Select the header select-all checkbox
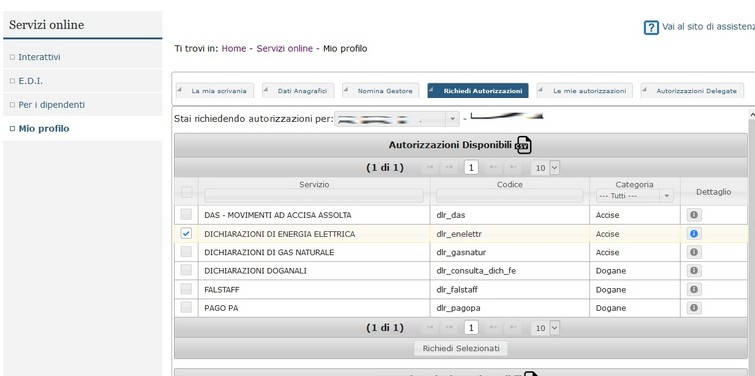Image resolution: width=755 pixels, height=376 pixels. click(x=186, y=192)
